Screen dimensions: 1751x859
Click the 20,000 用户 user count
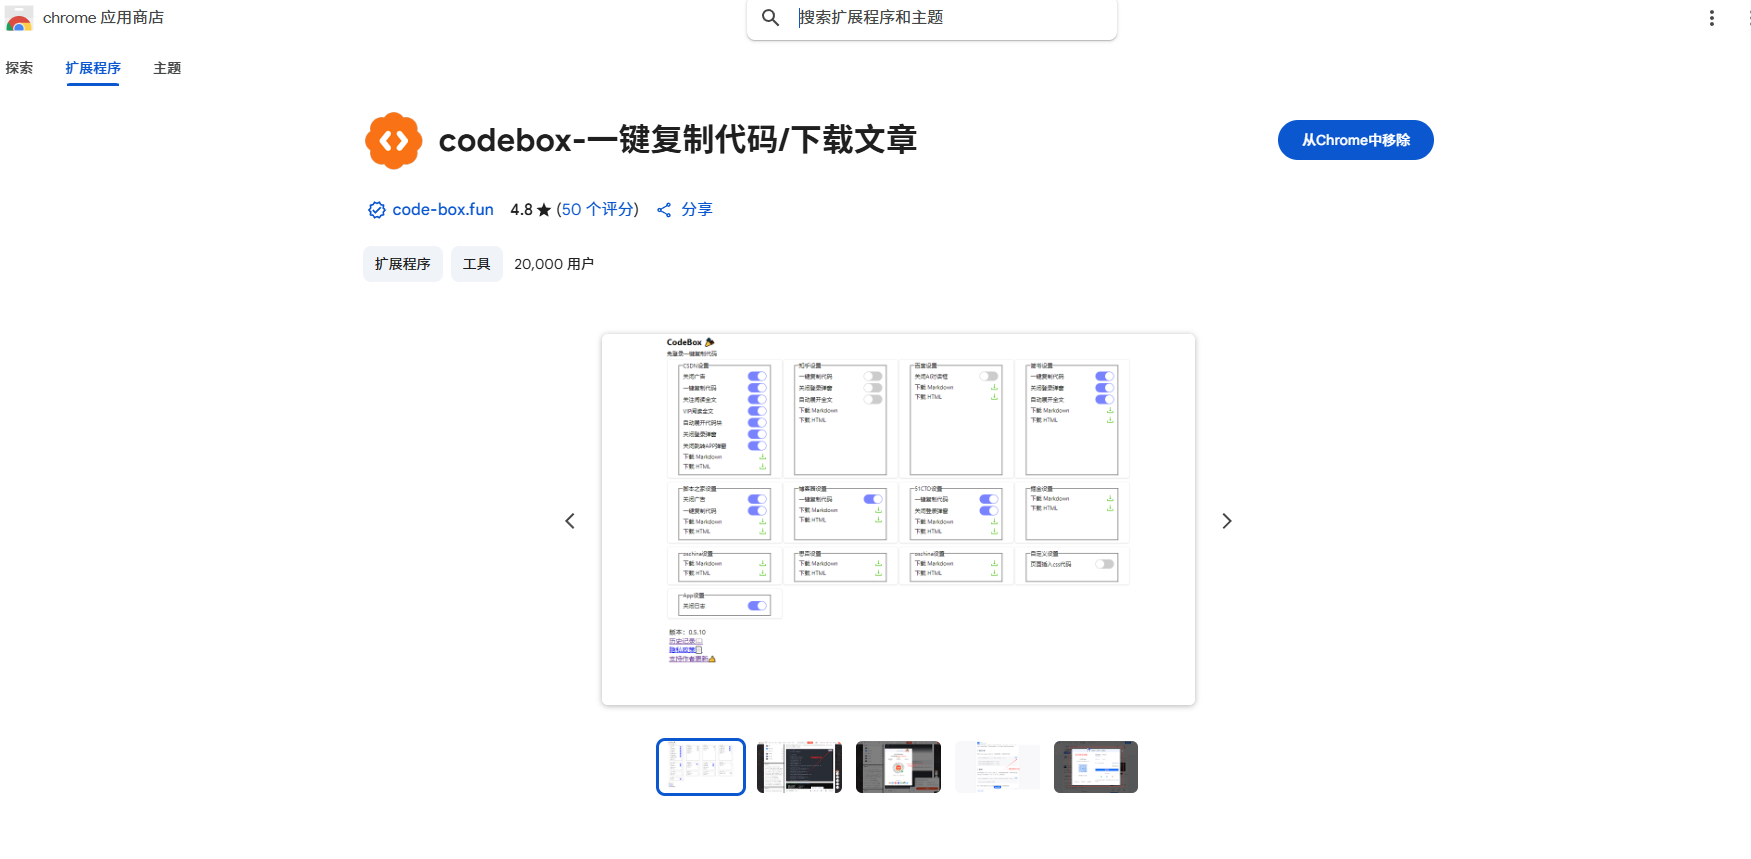tap(554, 264)
